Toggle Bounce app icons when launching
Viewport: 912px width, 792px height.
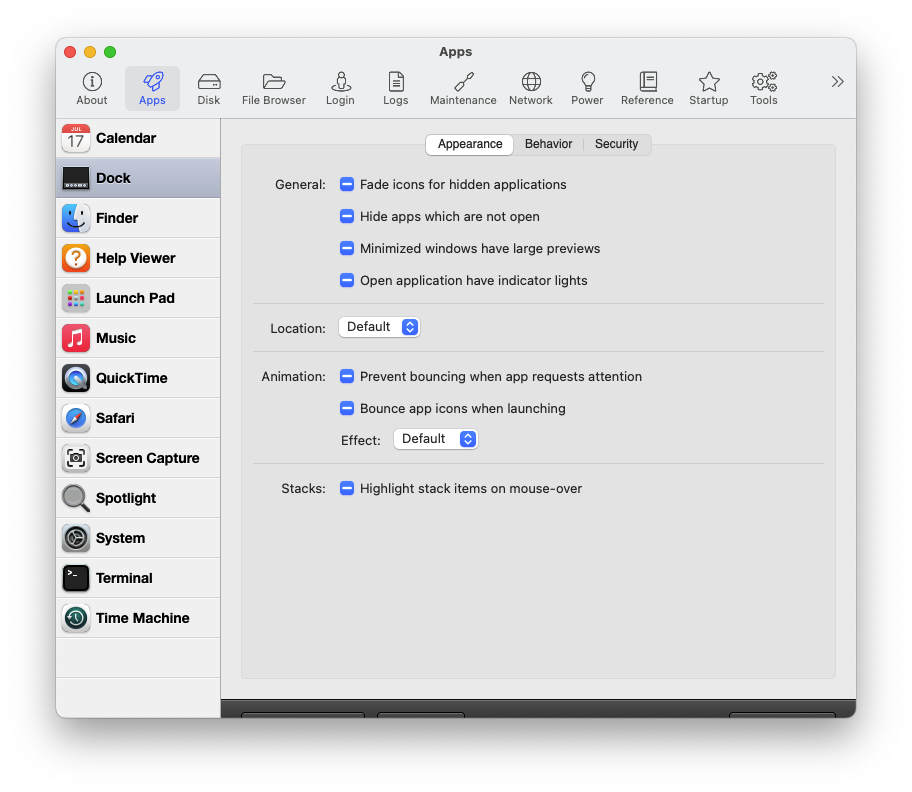tap(347, 408)
